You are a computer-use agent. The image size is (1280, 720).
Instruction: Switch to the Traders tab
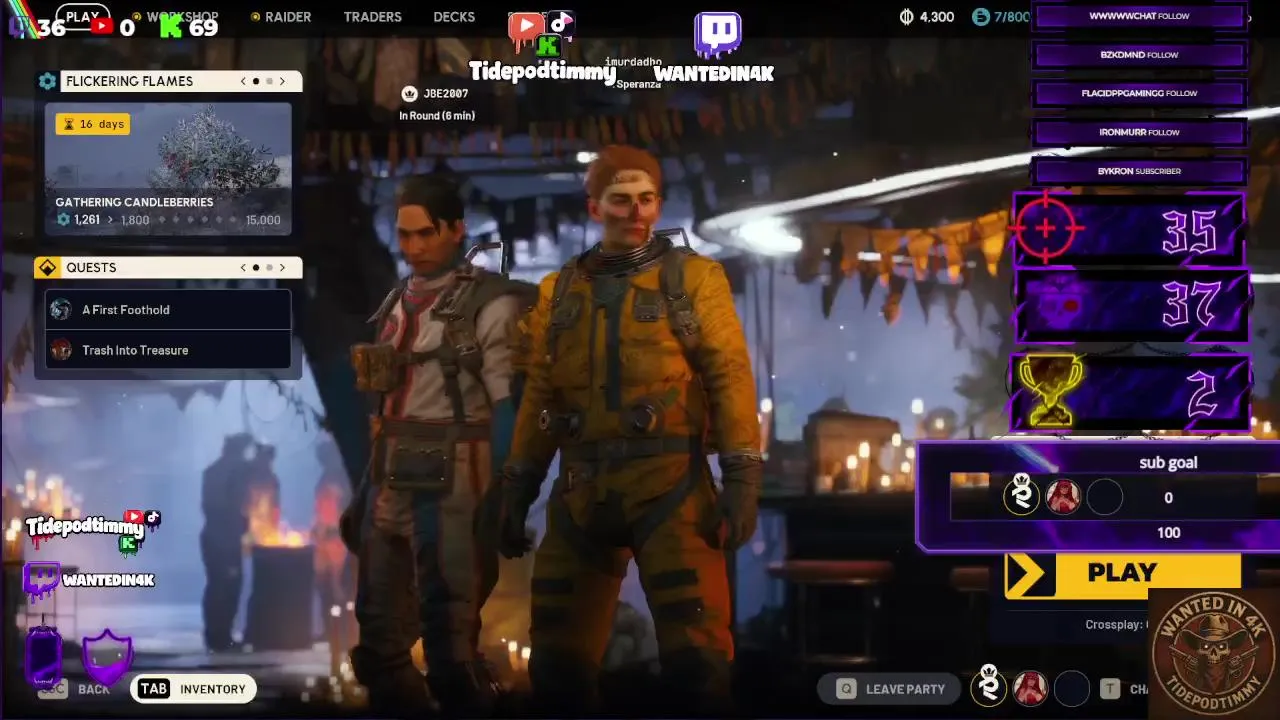pos(372,17)
